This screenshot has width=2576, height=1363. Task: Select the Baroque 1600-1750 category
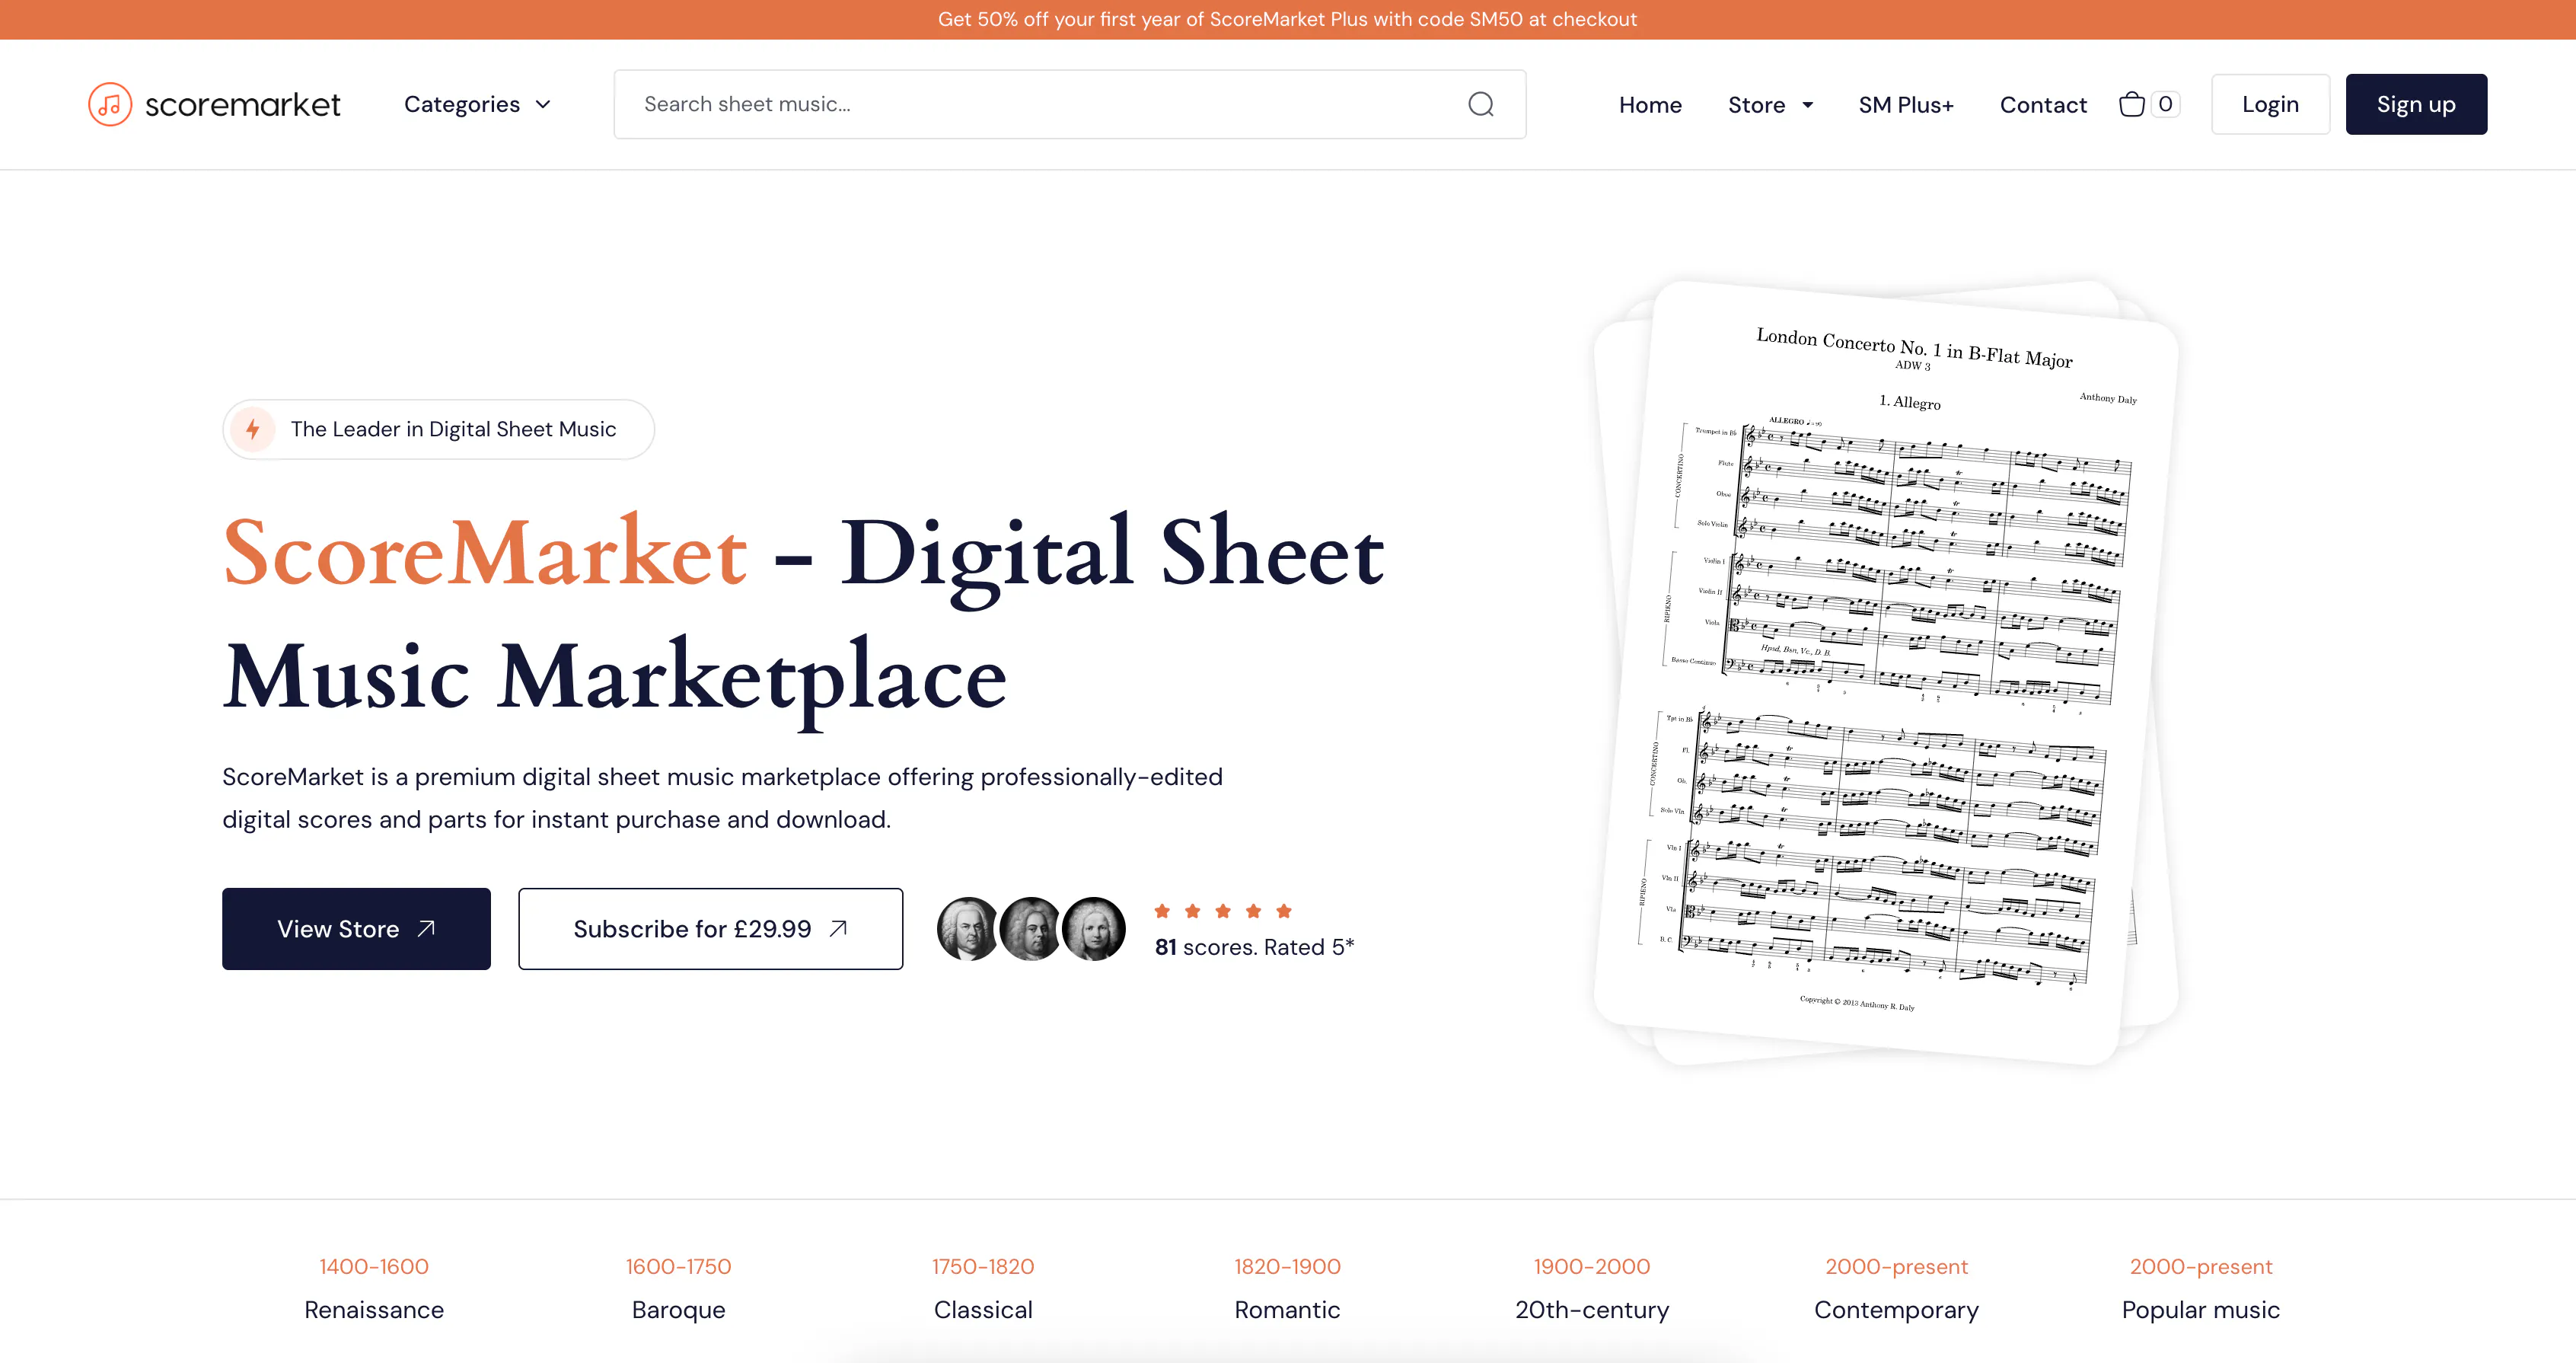coord(678,1288)
